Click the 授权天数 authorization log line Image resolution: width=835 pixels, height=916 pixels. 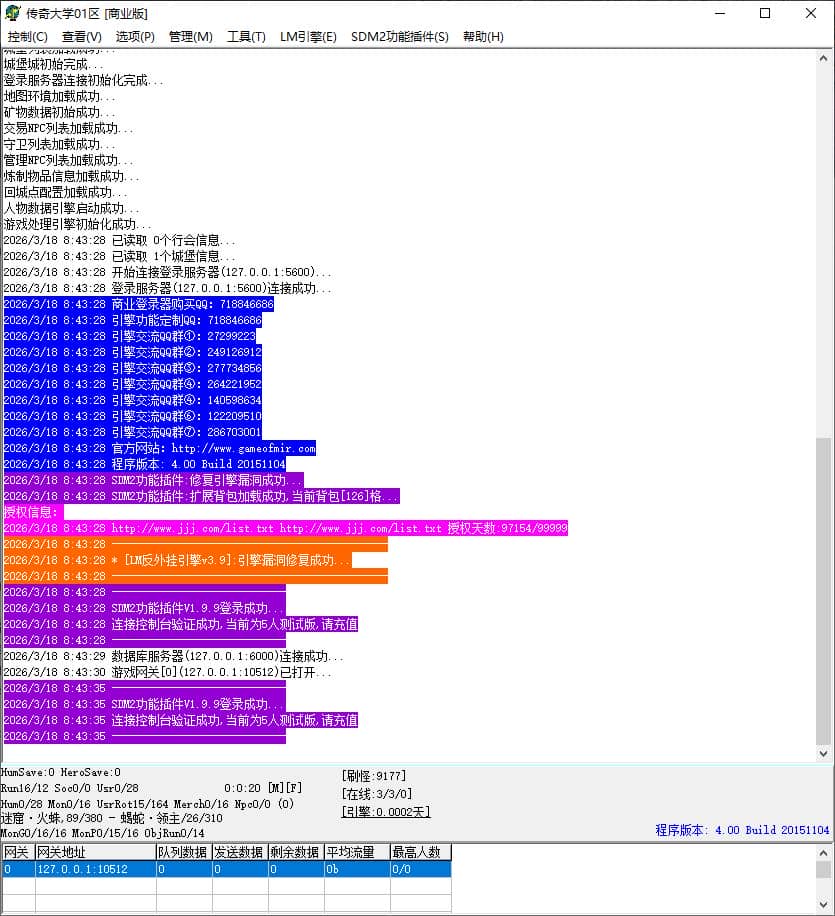pyautogui.click(x=286, y=529)
